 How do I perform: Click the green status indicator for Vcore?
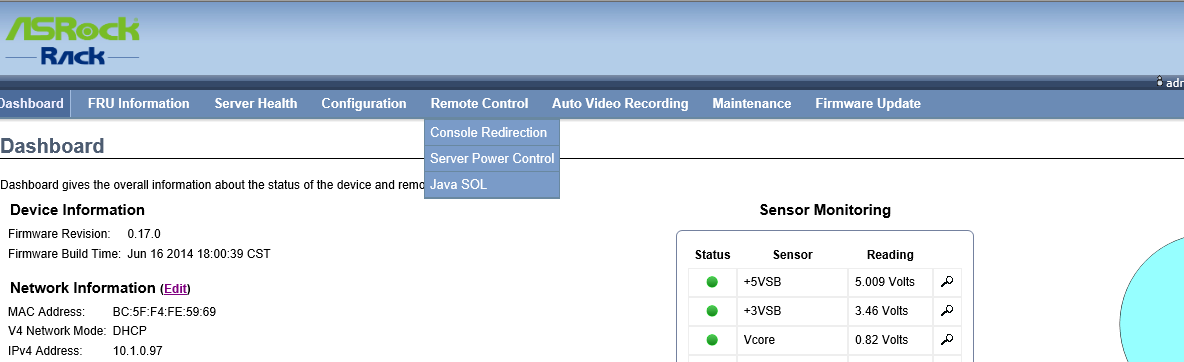click(712, 340)
